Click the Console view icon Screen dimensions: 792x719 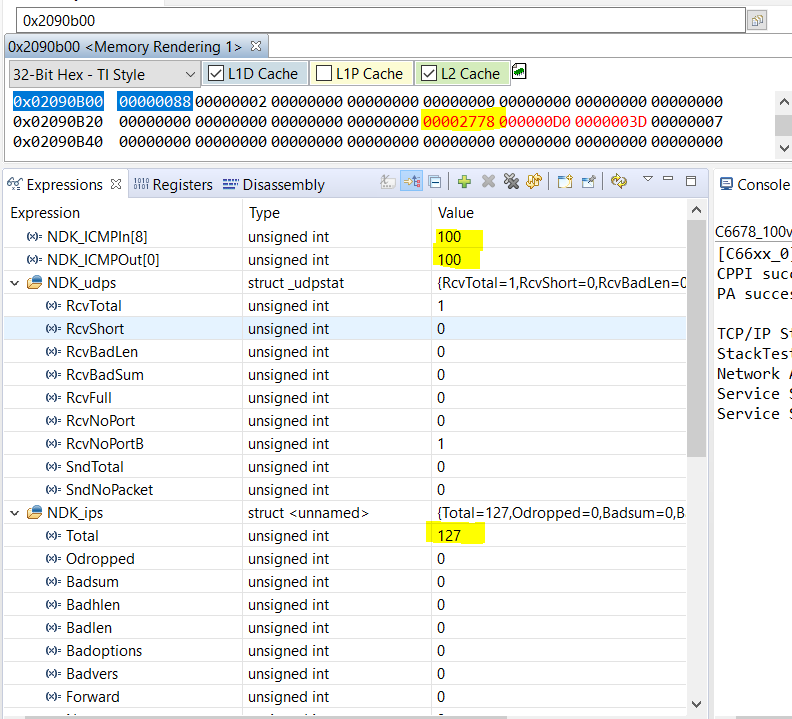pyautogui.click(x=726, y=184)
